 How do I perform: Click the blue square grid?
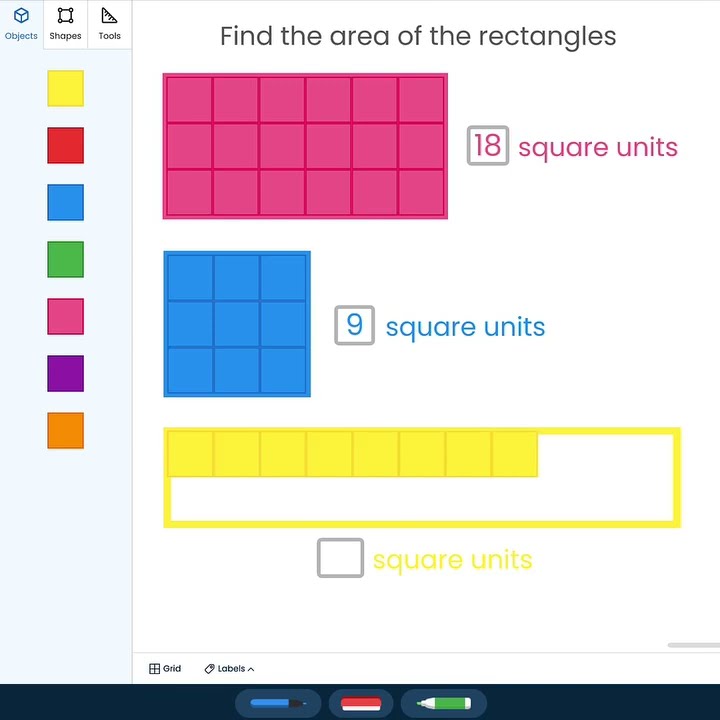tap(237, 324)
